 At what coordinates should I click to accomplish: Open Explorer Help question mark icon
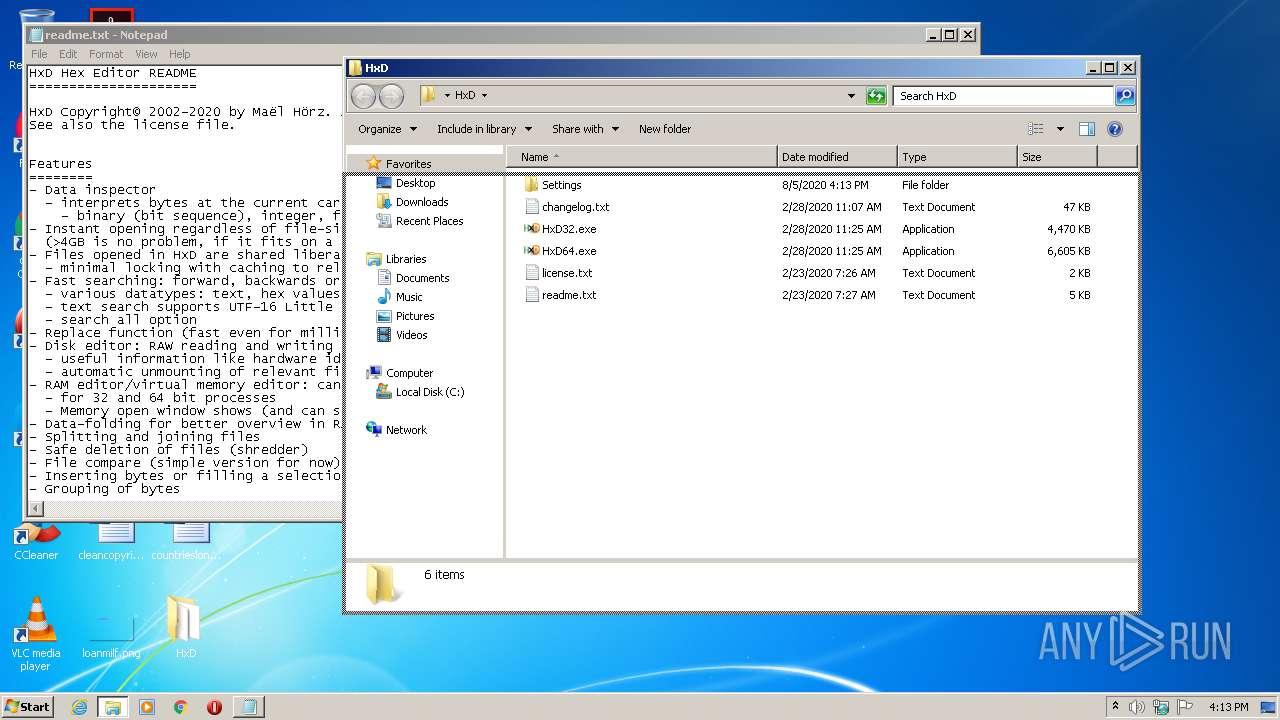pyautogui.click(x=1115, y=129)
